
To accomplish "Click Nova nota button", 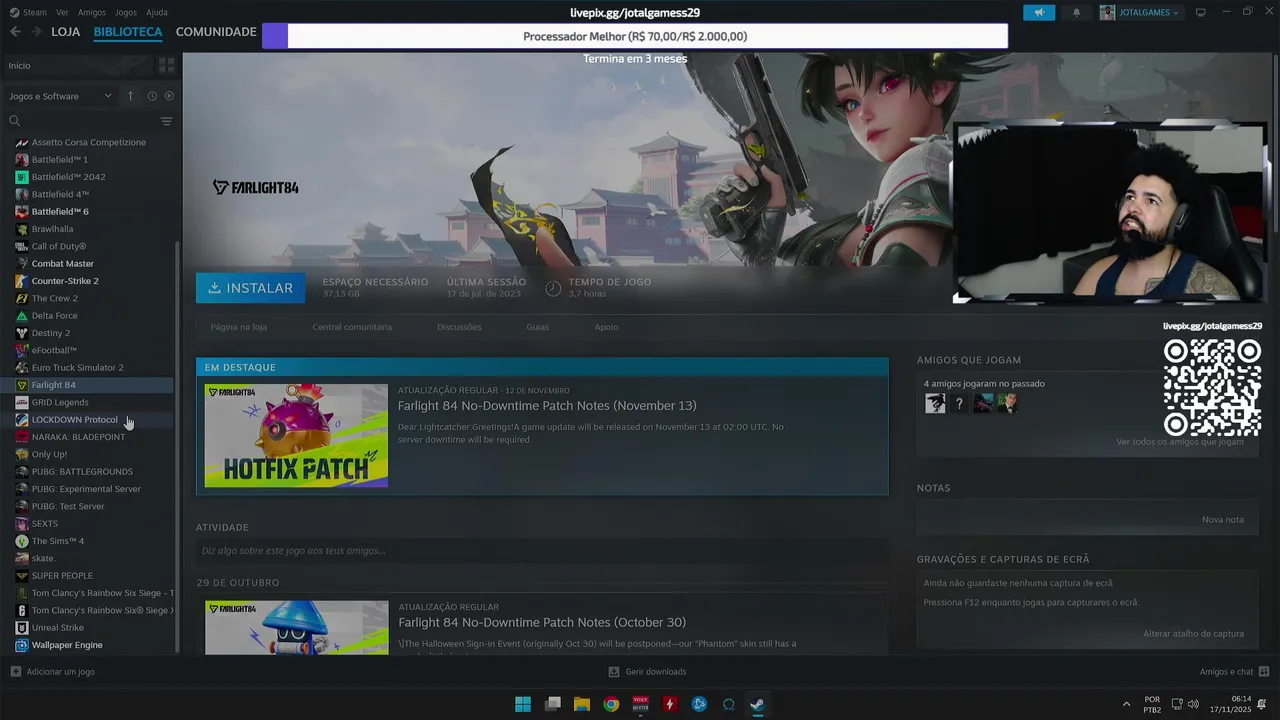I will [x=1223, y=520].
